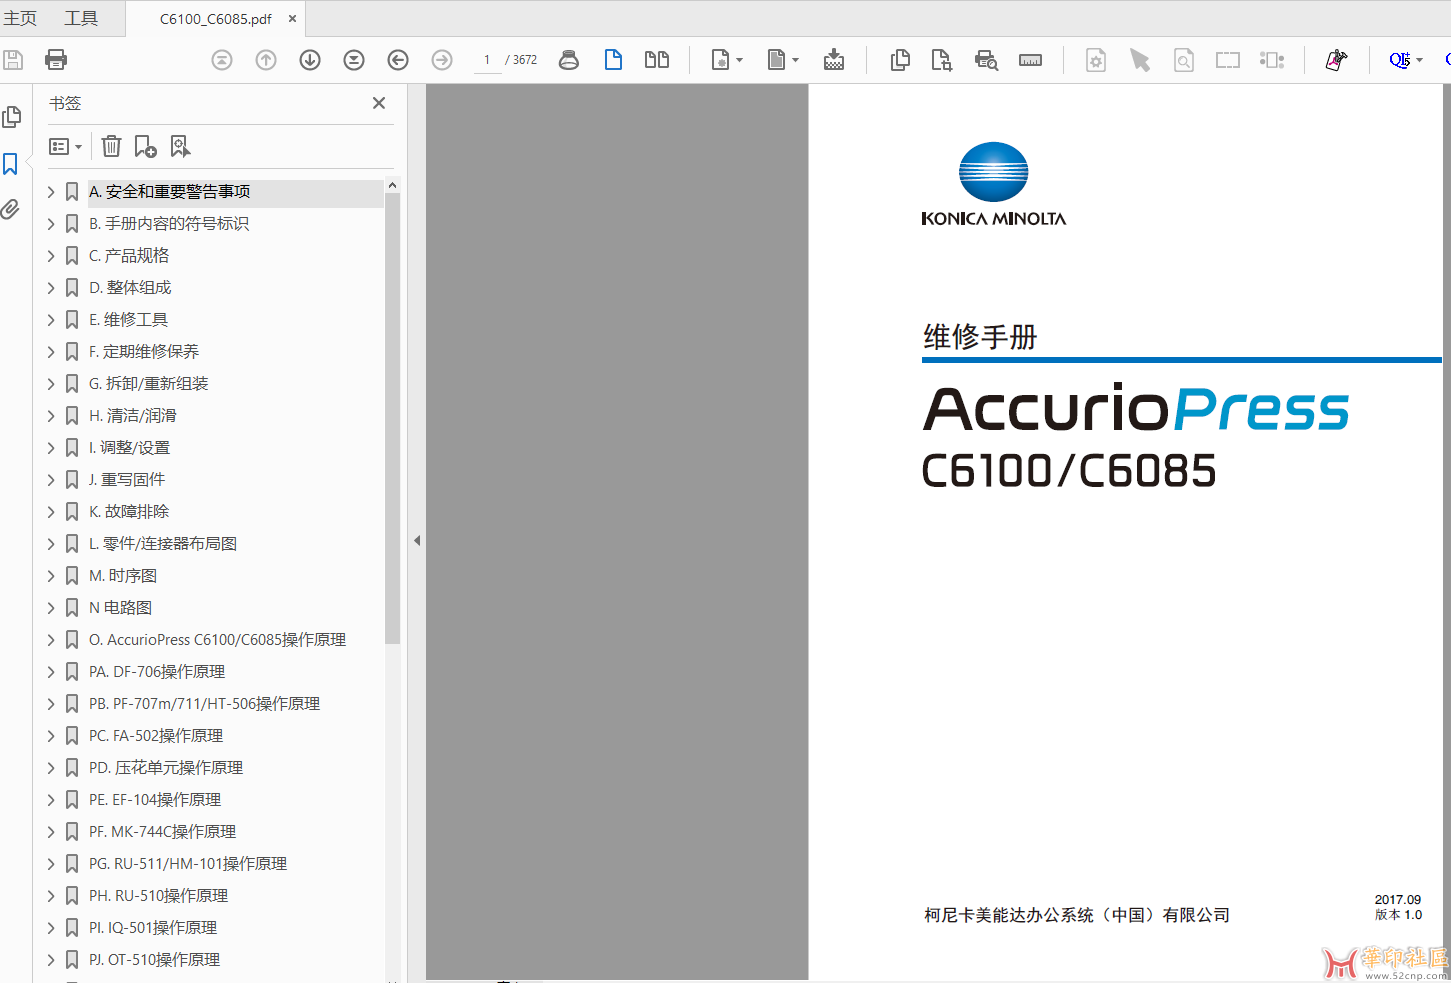
Task: Select the C6100_C6085.pdf document tab
Action: tap(216, 19)
